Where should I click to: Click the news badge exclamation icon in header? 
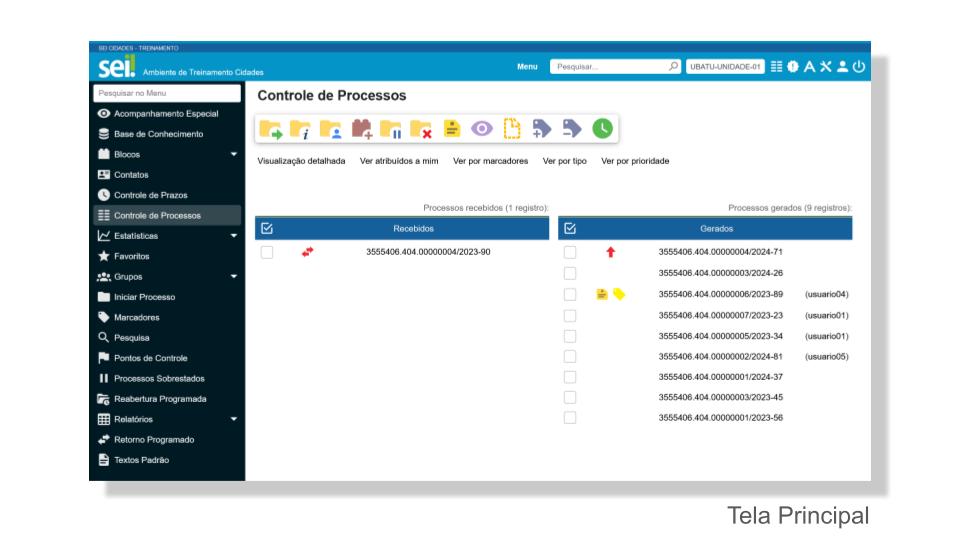pos(793,67)
